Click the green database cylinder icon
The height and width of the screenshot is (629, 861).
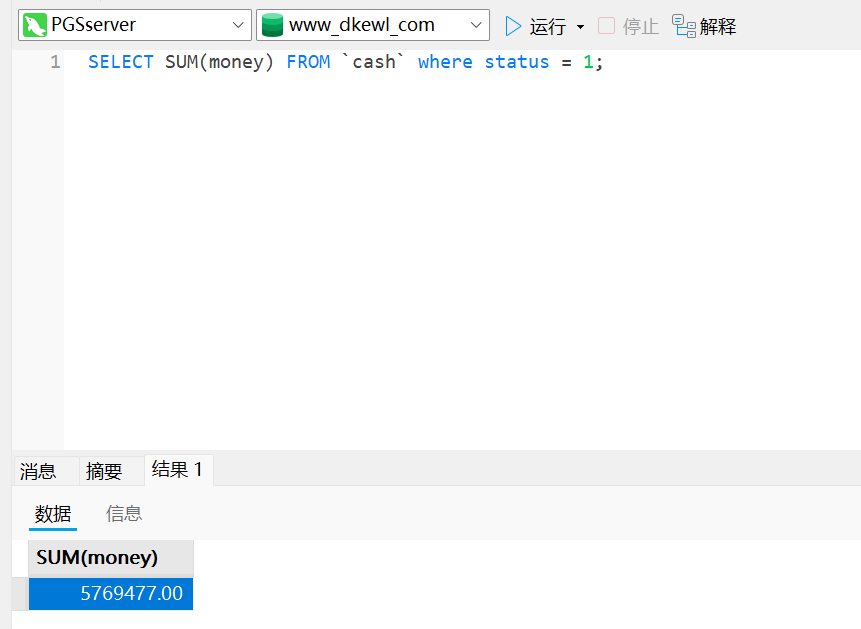(x=272, y=25)
